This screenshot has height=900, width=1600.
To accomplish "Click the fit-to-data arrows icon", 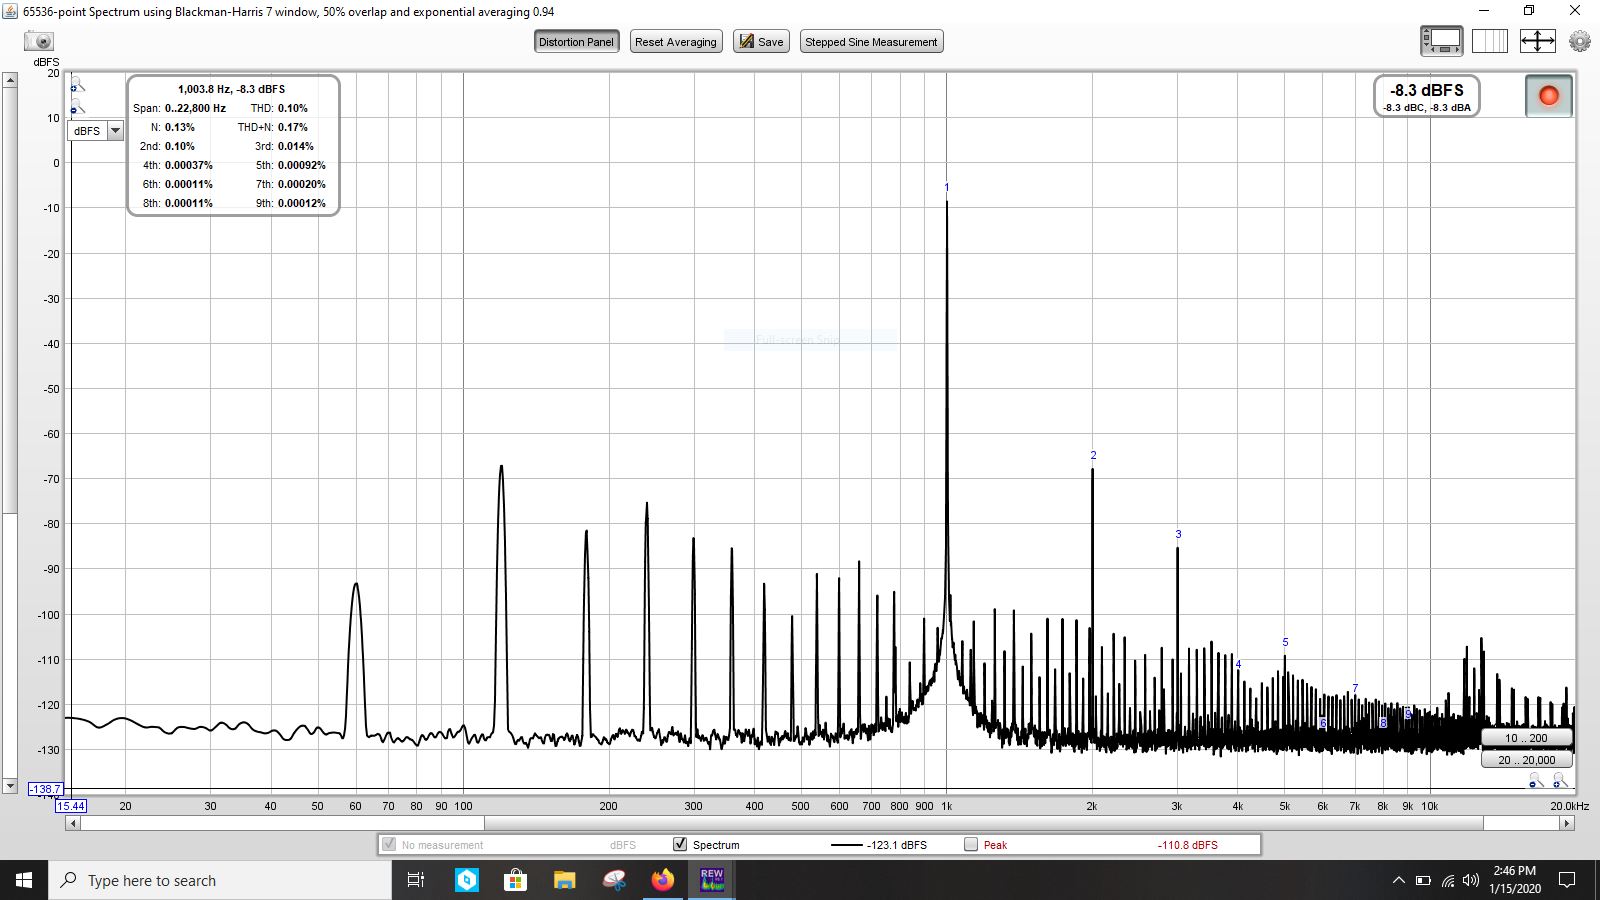I will [x=1537, y=41].
